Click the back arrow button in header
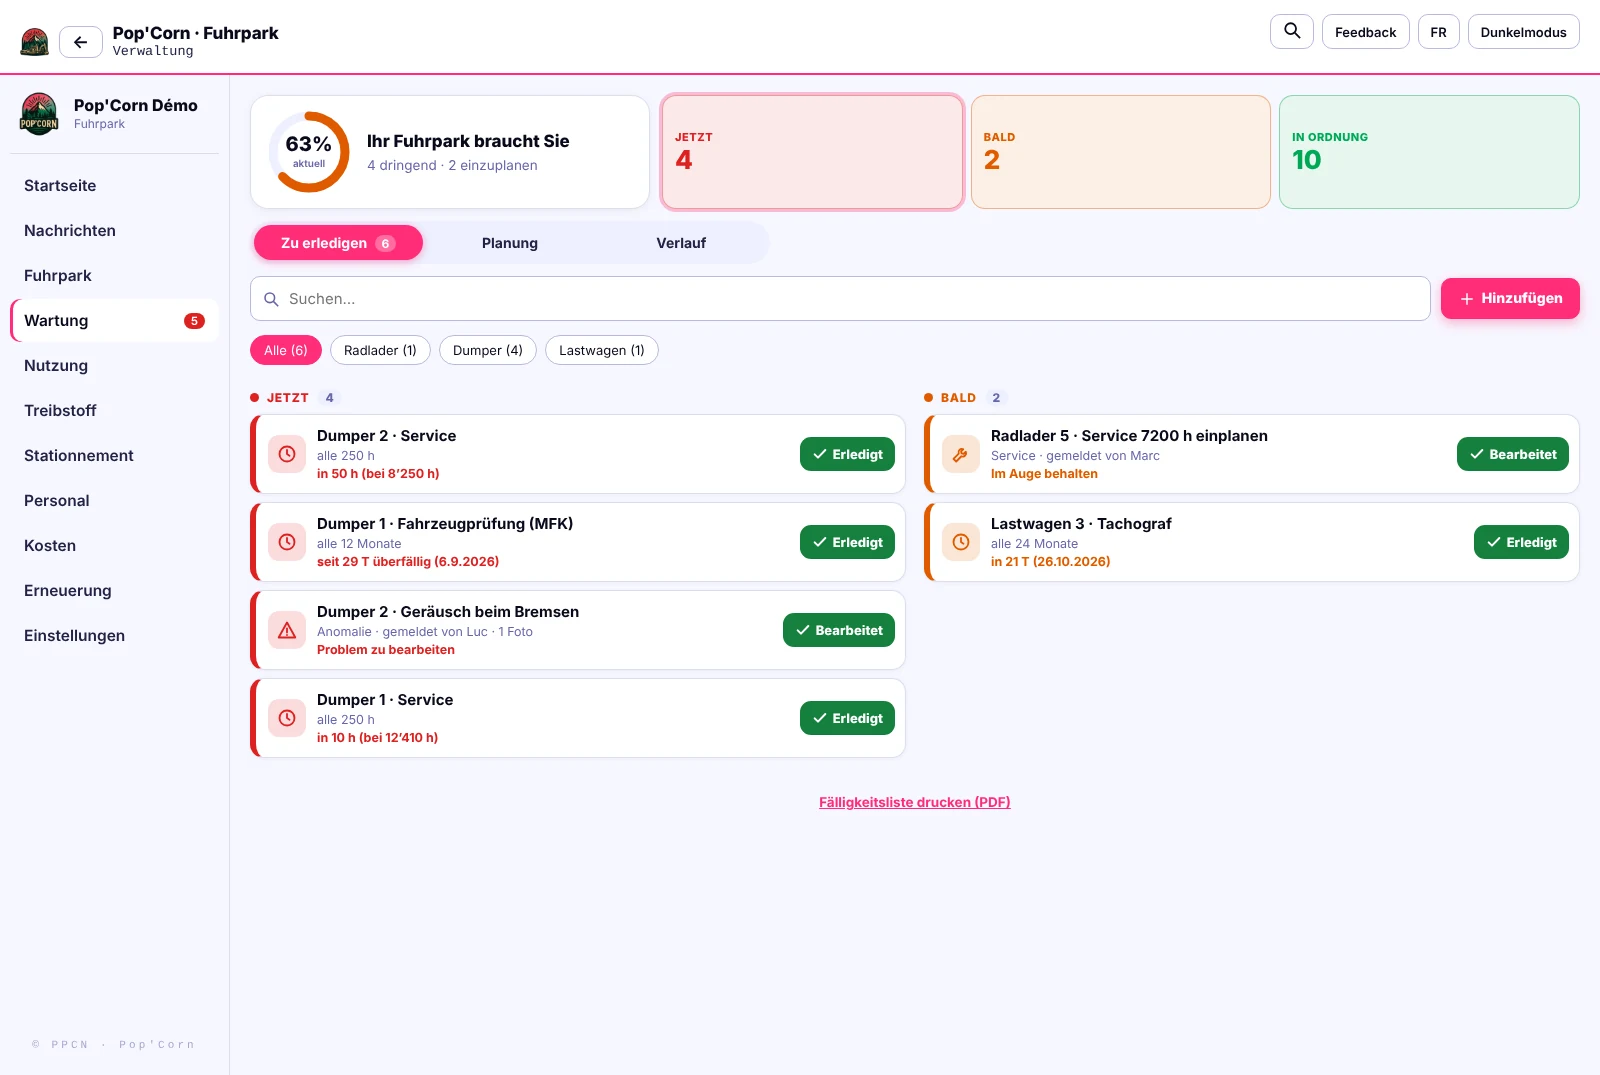The image size is (1600, 1075). pyautogui.click(x=81, y=42)
